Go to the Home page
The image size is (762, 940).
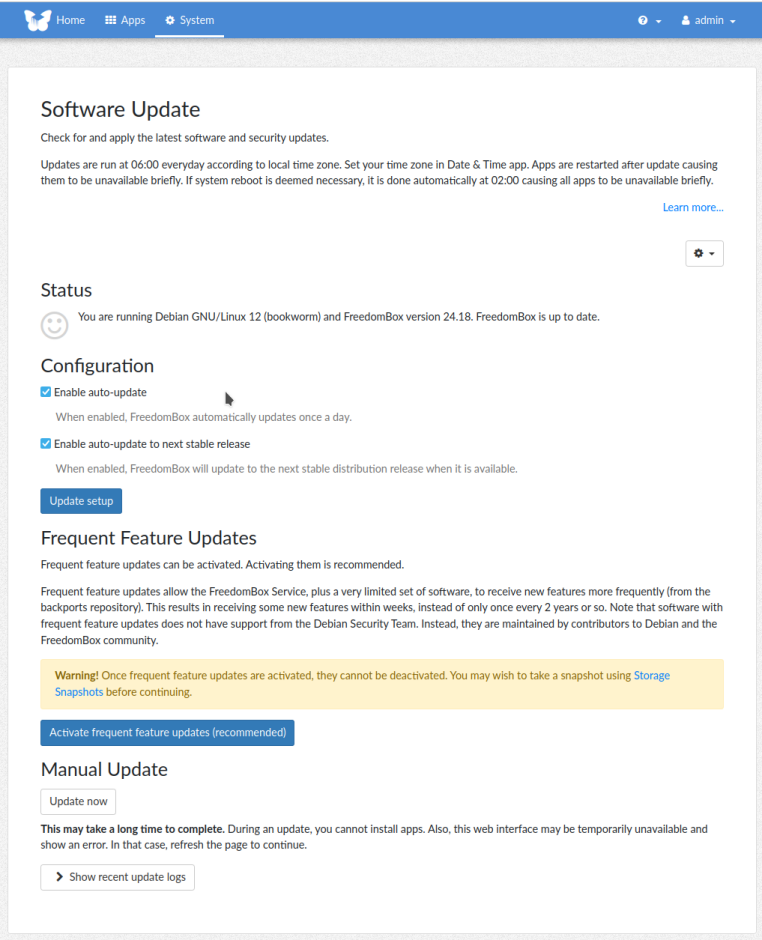click(70, 20)
